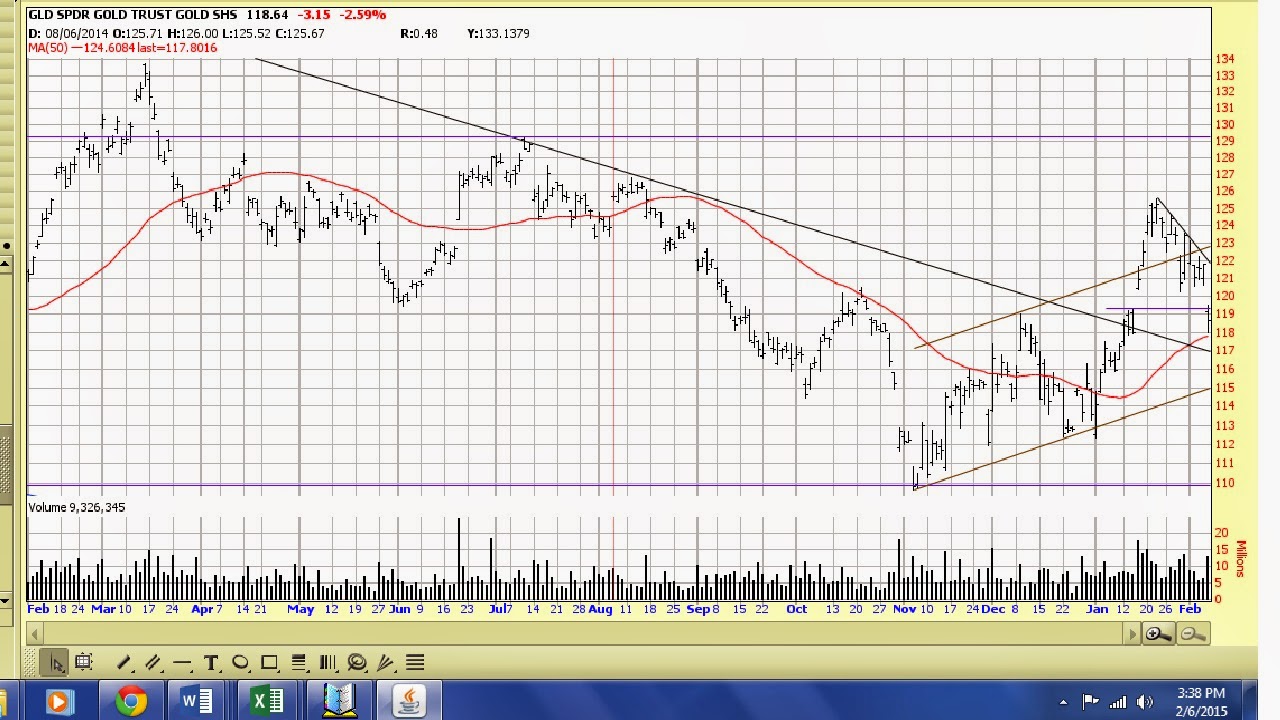
Task: Open the volume speaker tray icon
Action: 1145,702
